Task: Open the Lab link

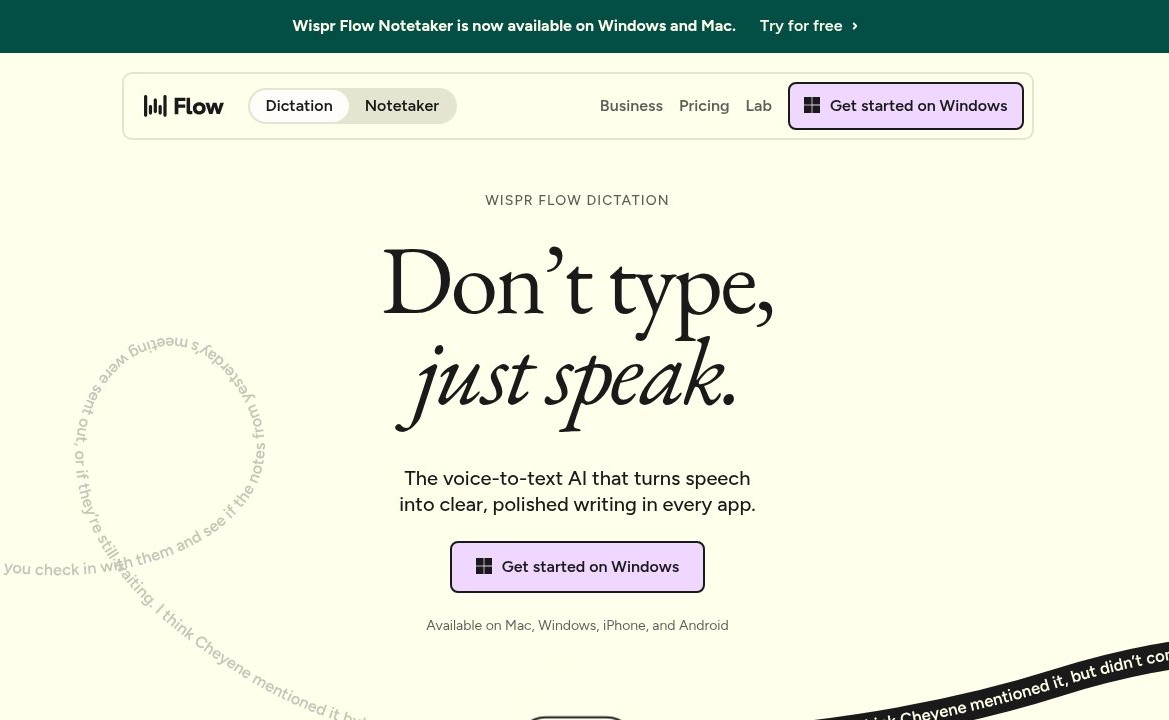Action: pyautogui.click(x=758, y=106)
